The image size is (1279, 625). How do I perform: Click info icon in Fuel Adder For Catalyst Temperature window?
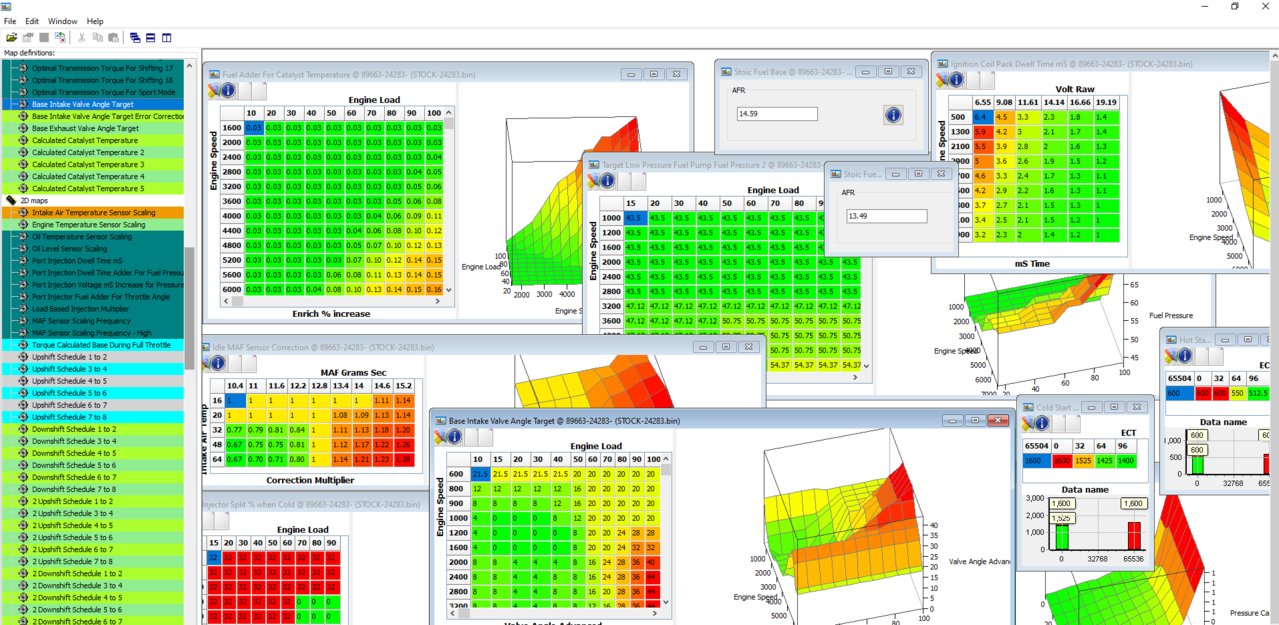(227, 90)
